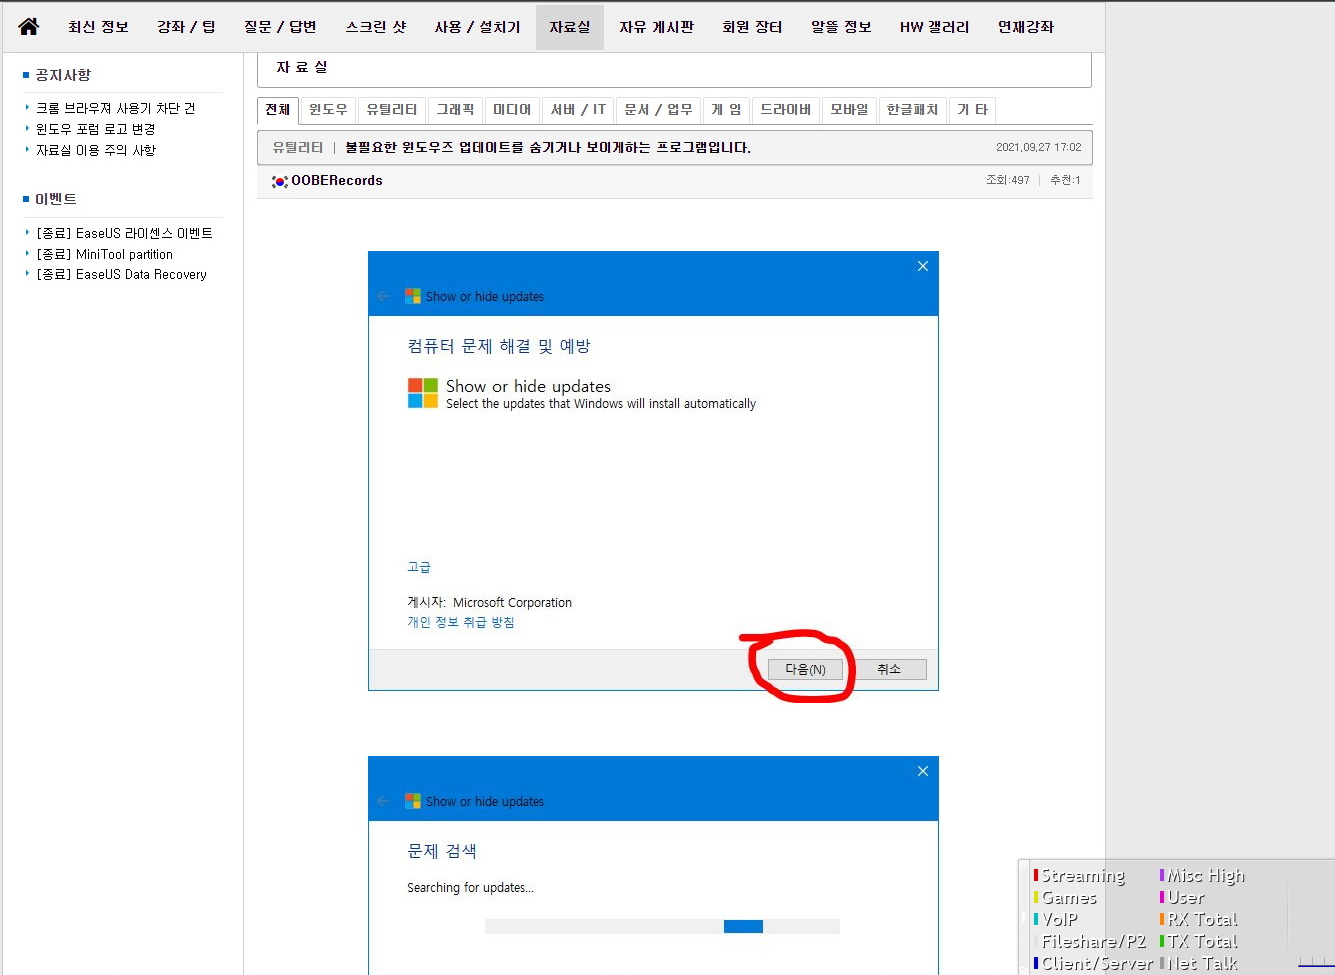The height and width of the screenshot is (975, 1335).
Task: Click the blue Client/Server legend swatch
Action: (1036, 963)
